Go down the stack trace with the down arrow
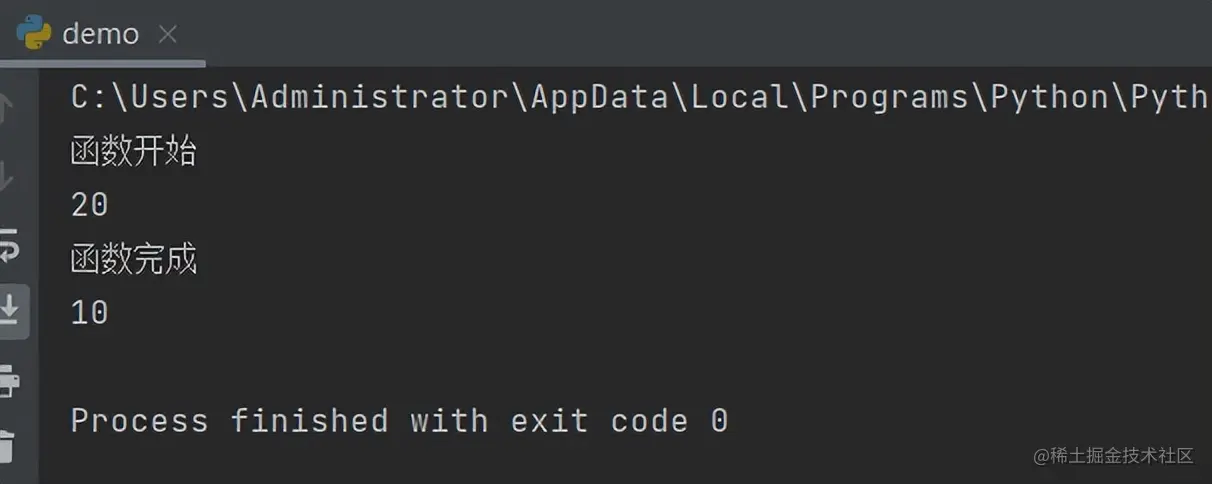The image size is (1212, 484). tap(8, 178)
